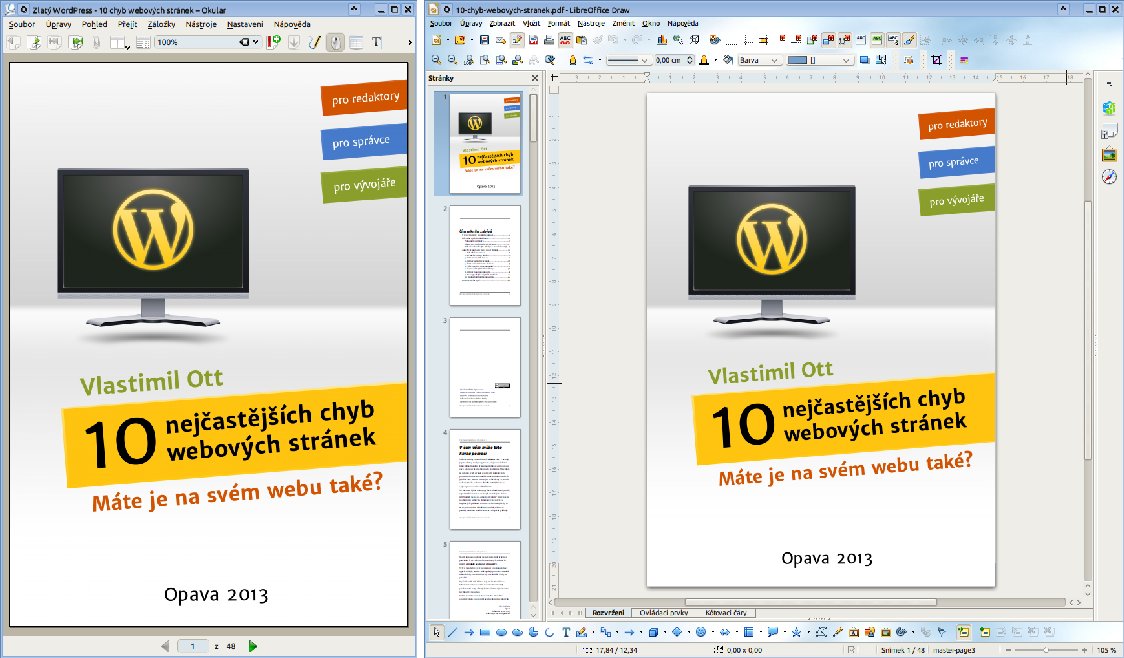
Task: Select the smiley symbol shapes tool
Action: pyautogui.click(x=701, y=632)
